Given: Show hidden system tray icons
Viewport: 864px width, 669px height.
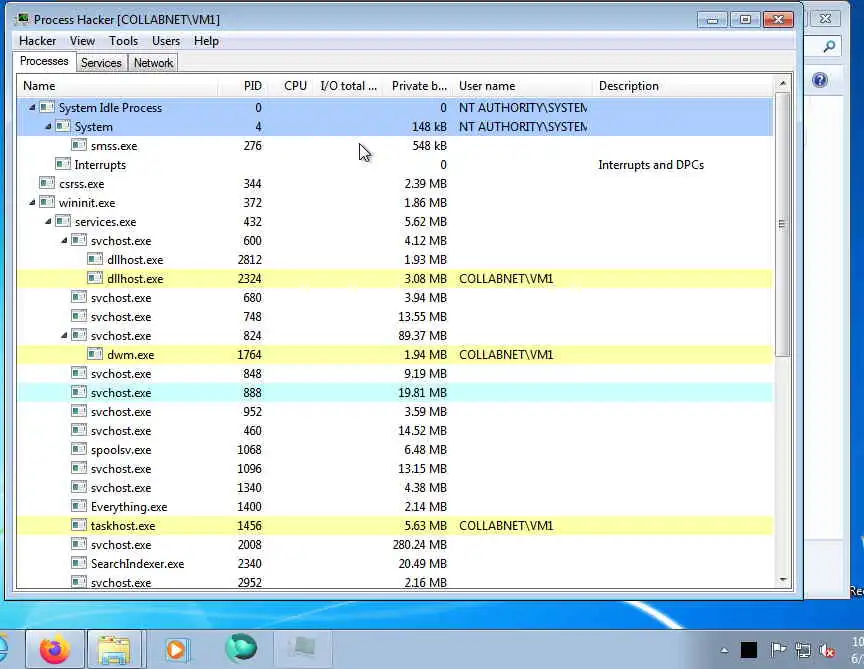Looking at the screenshot, I should point(725,651).
